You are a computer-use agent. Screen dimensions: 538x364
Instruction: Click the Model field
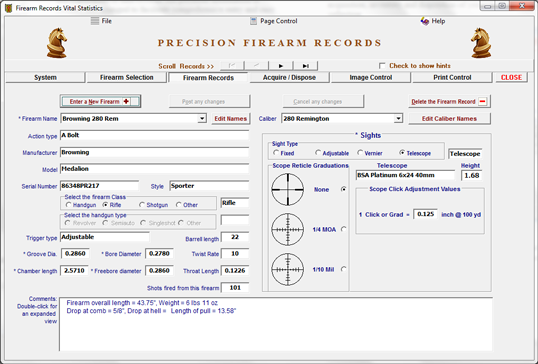coord(154,169)
